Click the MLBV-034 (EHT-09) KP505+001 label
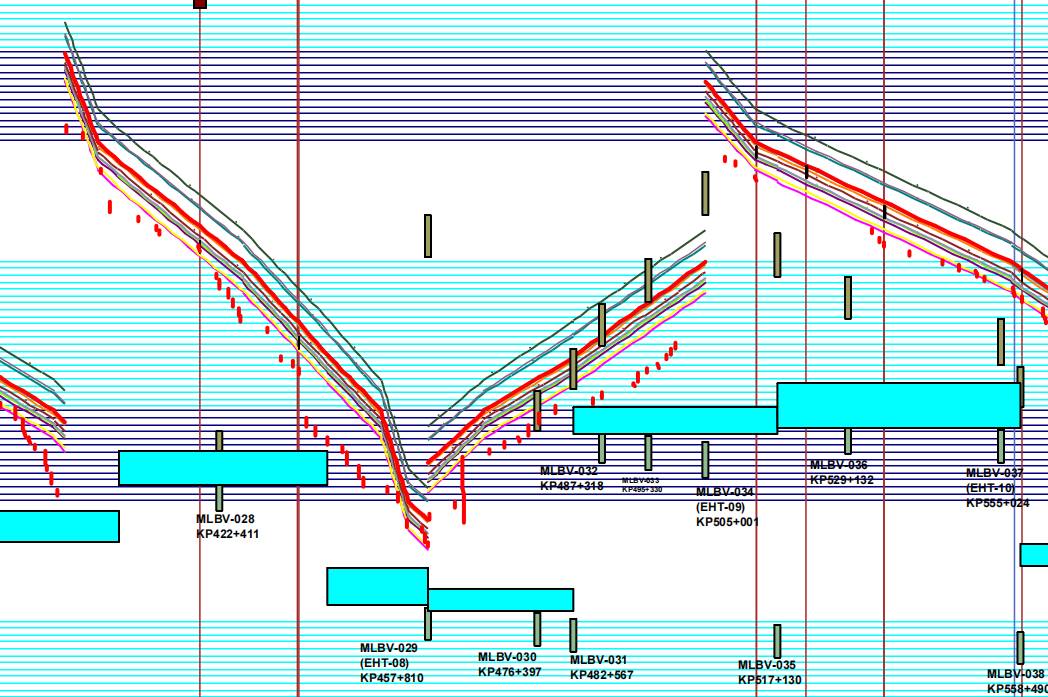This screenshot has height=697, width=1048. [727, 506]
